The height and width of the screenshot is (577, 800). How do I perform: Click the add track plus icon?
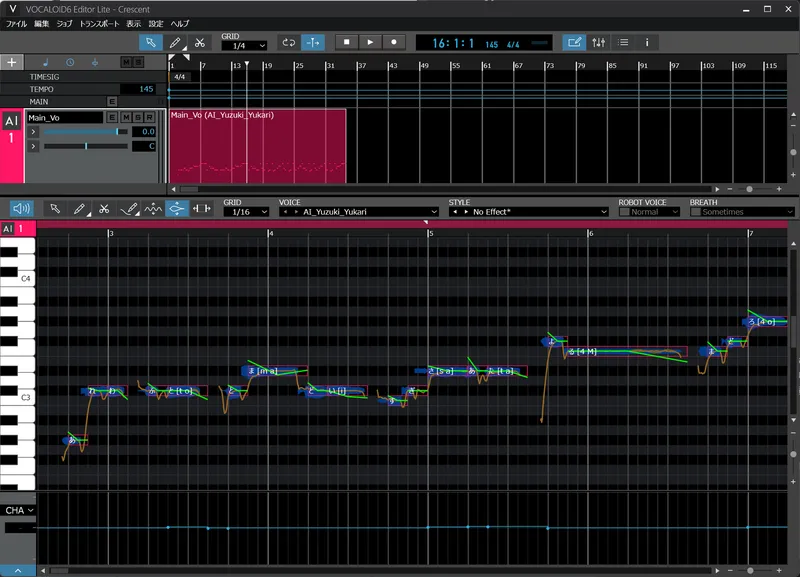tap(12, 62)
